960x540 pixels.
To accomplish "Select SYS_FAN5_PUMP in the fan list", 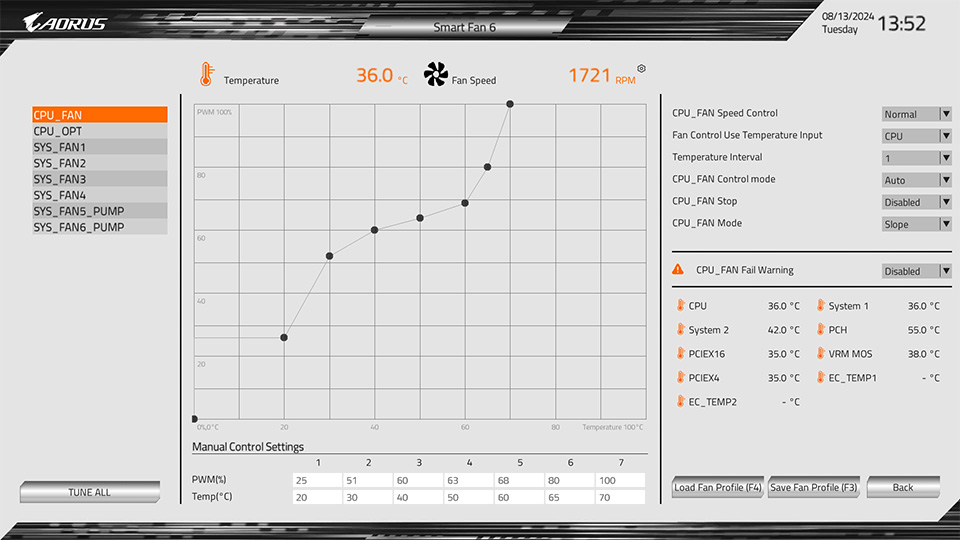I will pyautogui.click(x=99, y=211).
